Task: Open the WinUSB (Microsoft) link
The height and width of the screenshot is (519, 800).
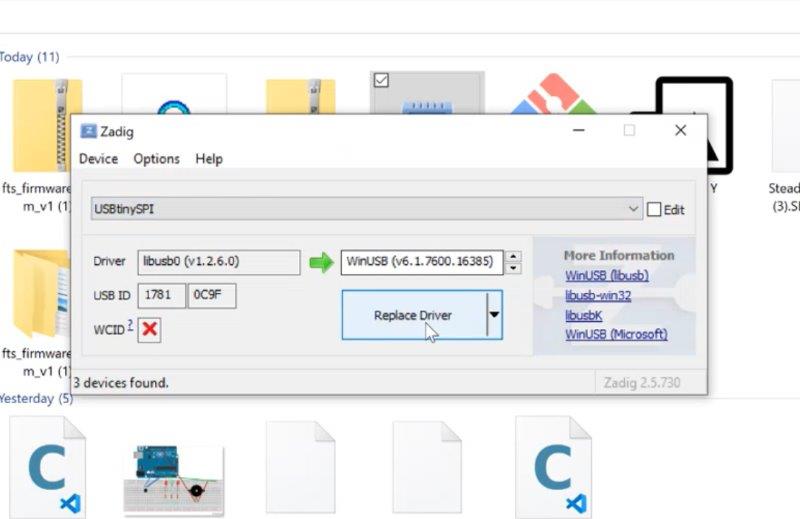Action: point(616,334)
